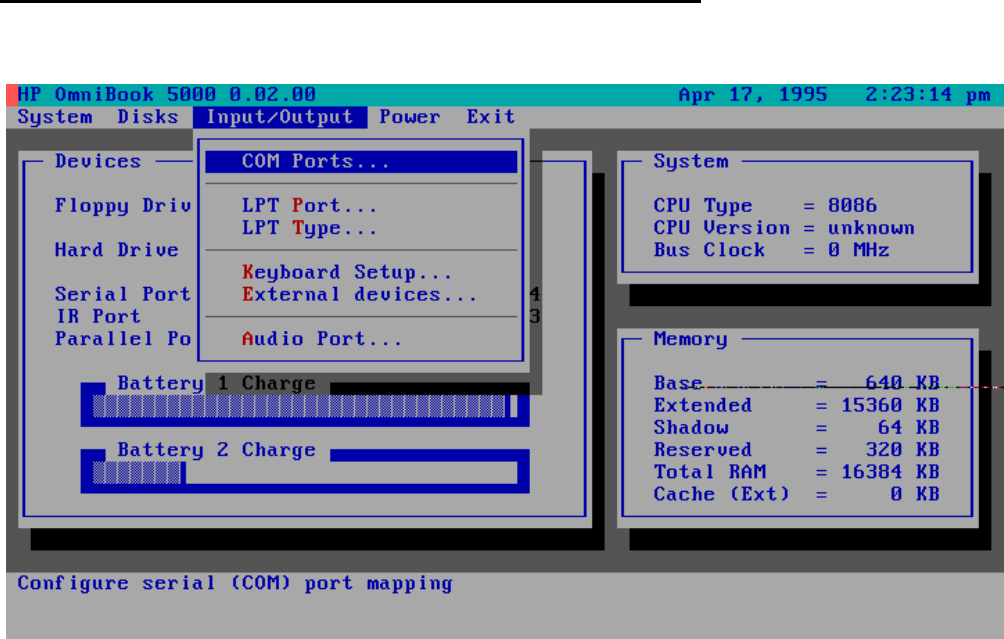Click the Bus Clock = 0 MHz line
The width and height of the screenshot is (1004, 639).
point(772,250)
